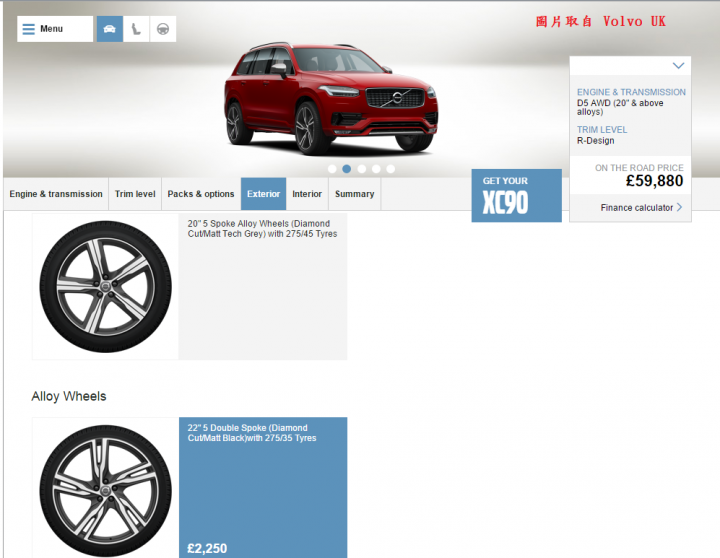Click the TRIM LEVEL heading in summary

click(x=602, y=130)
